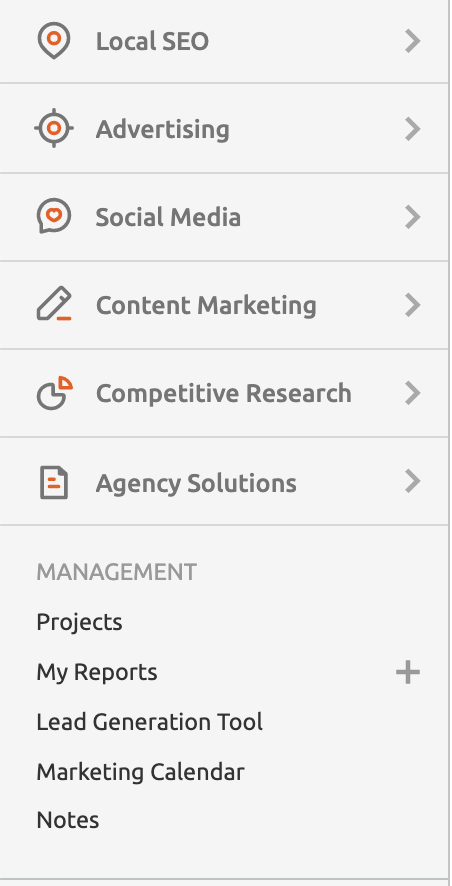The height and width of the screenshot is (886, 452).
Task: Open the Social Media menu section
Action: (224, 217)
